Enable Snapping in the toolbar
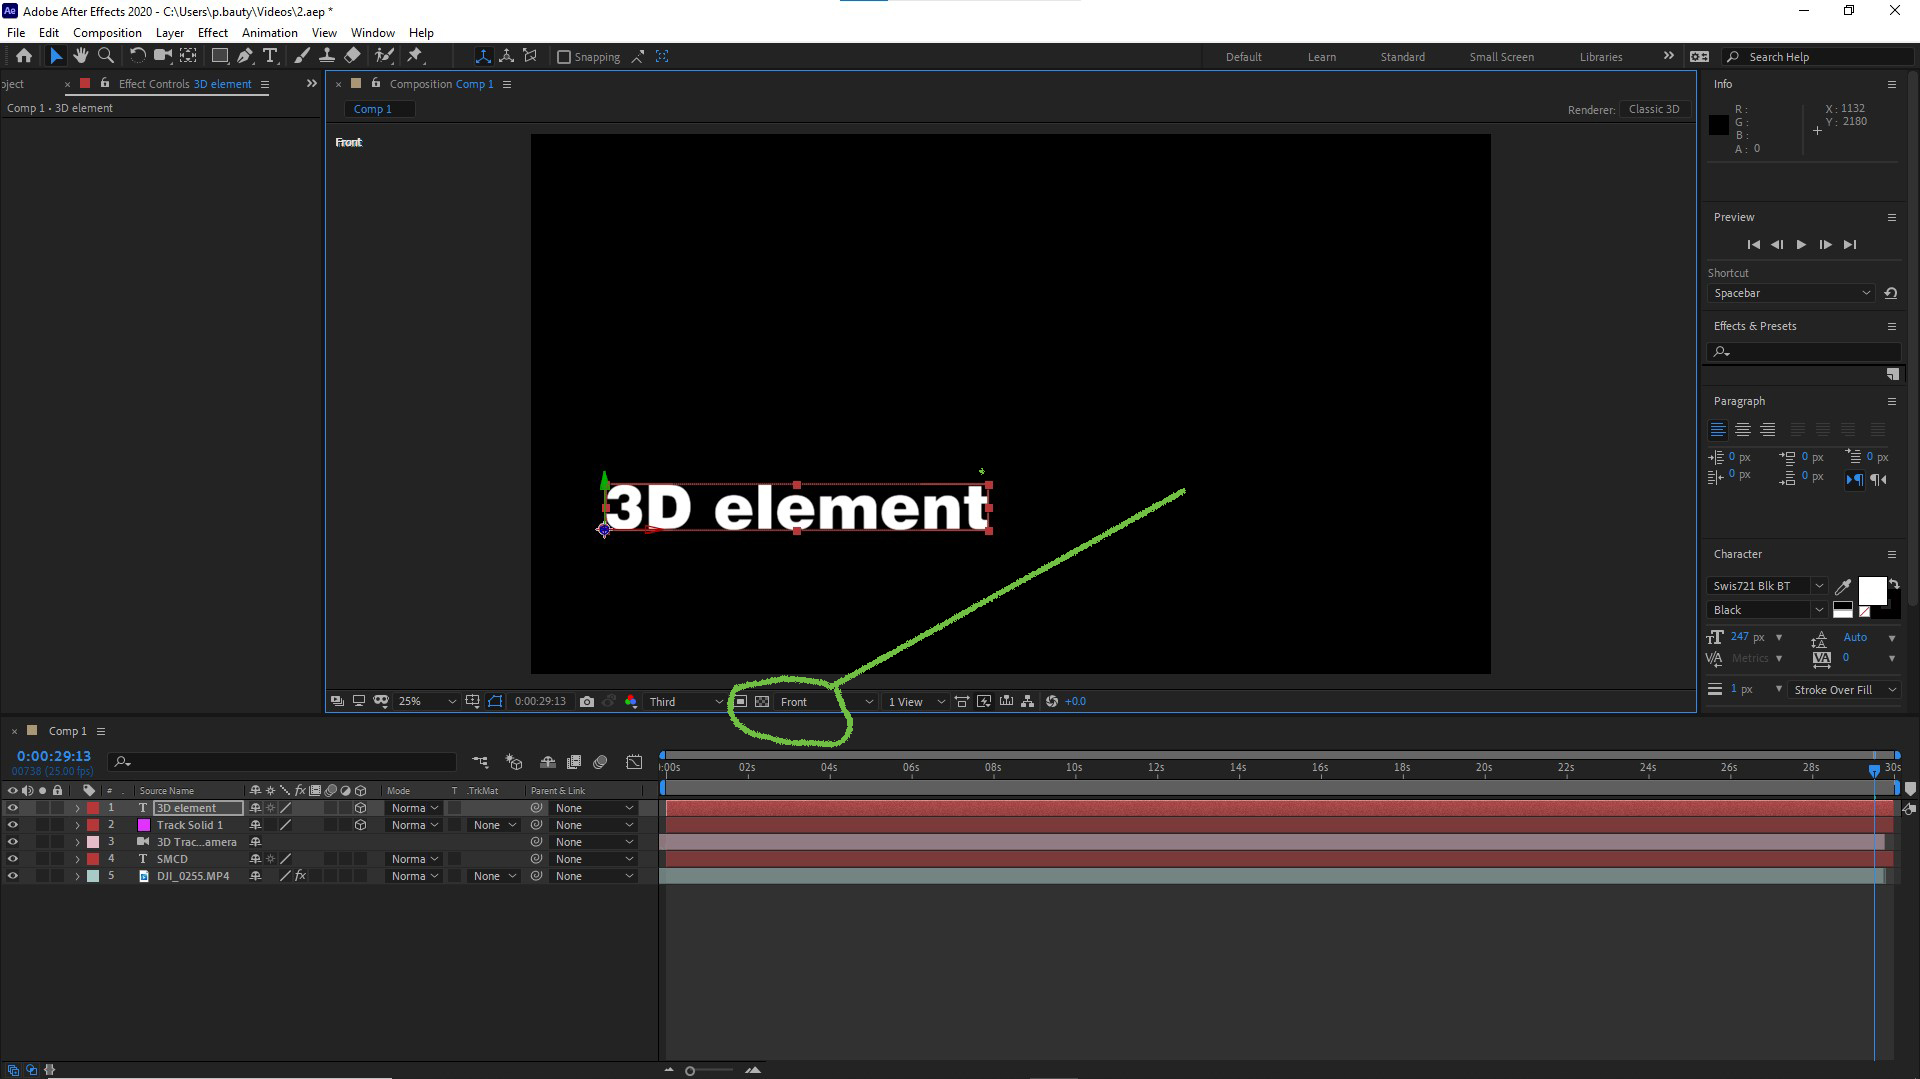Viewport: 1920px width, 1079px height. coord(565,57)
